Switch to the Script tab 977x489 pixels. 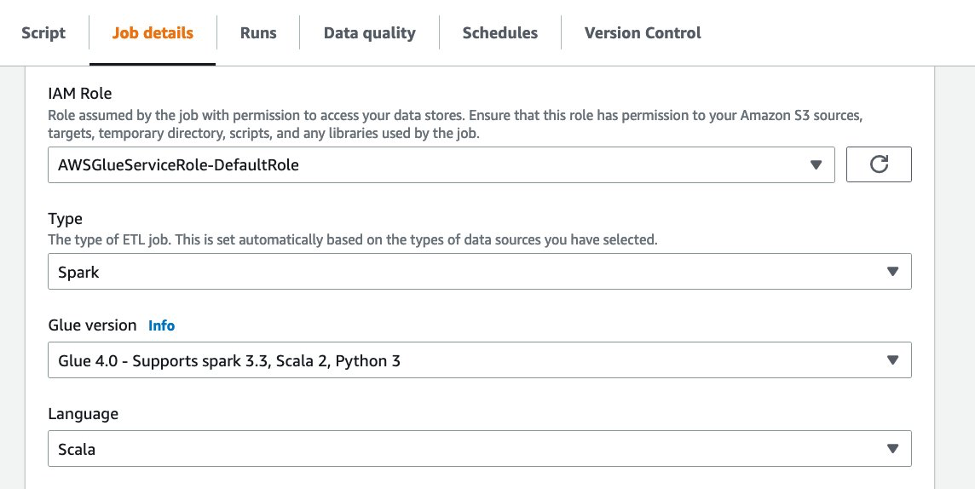coord(43,33)
